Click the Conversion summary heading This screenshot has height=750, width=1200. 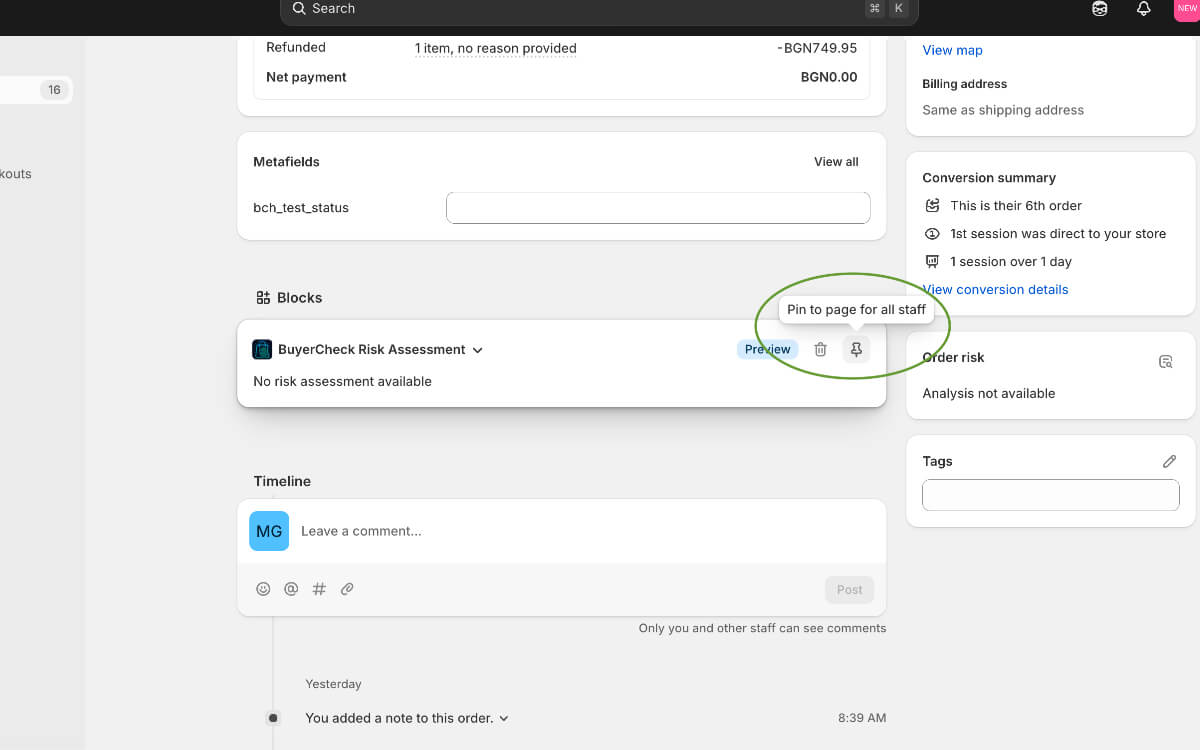click(x=989, y=177)
